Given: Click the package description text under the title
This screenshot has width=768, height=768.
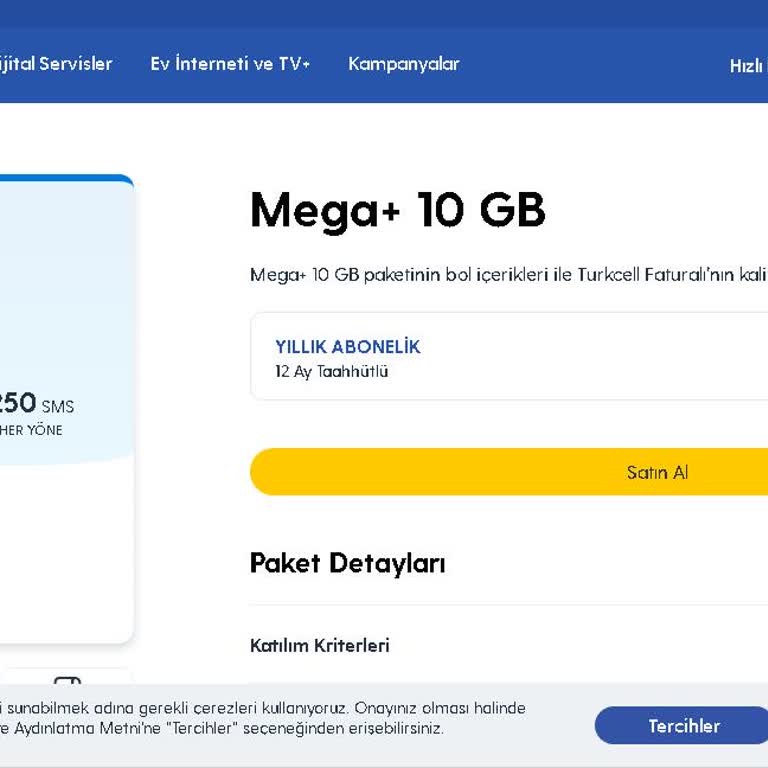Looking at the screenshot, I should (507, 275).
